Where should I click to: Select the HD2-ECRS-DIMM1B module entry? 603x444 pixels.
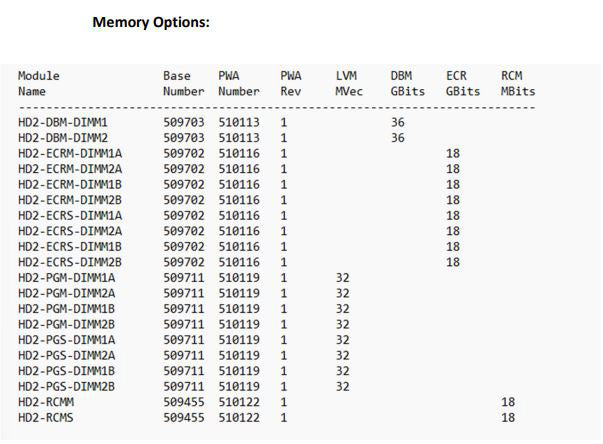70,246
